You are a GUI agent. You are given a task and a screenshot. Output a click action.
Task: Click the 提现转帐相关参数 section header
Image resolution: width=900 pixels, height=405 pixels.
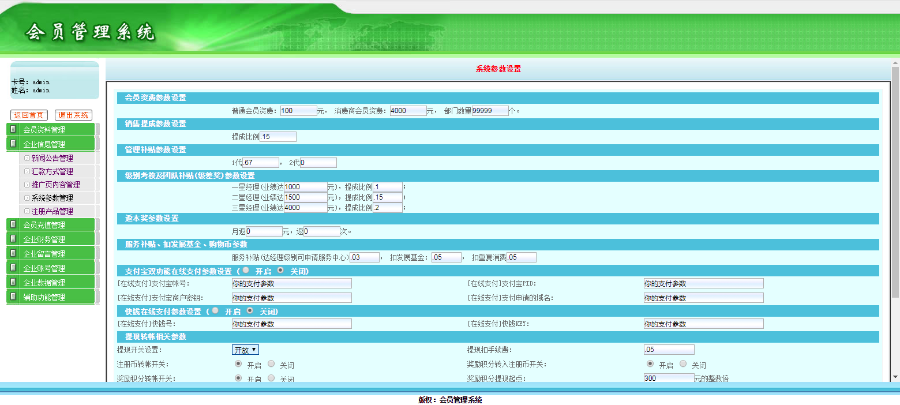point(498,336)
